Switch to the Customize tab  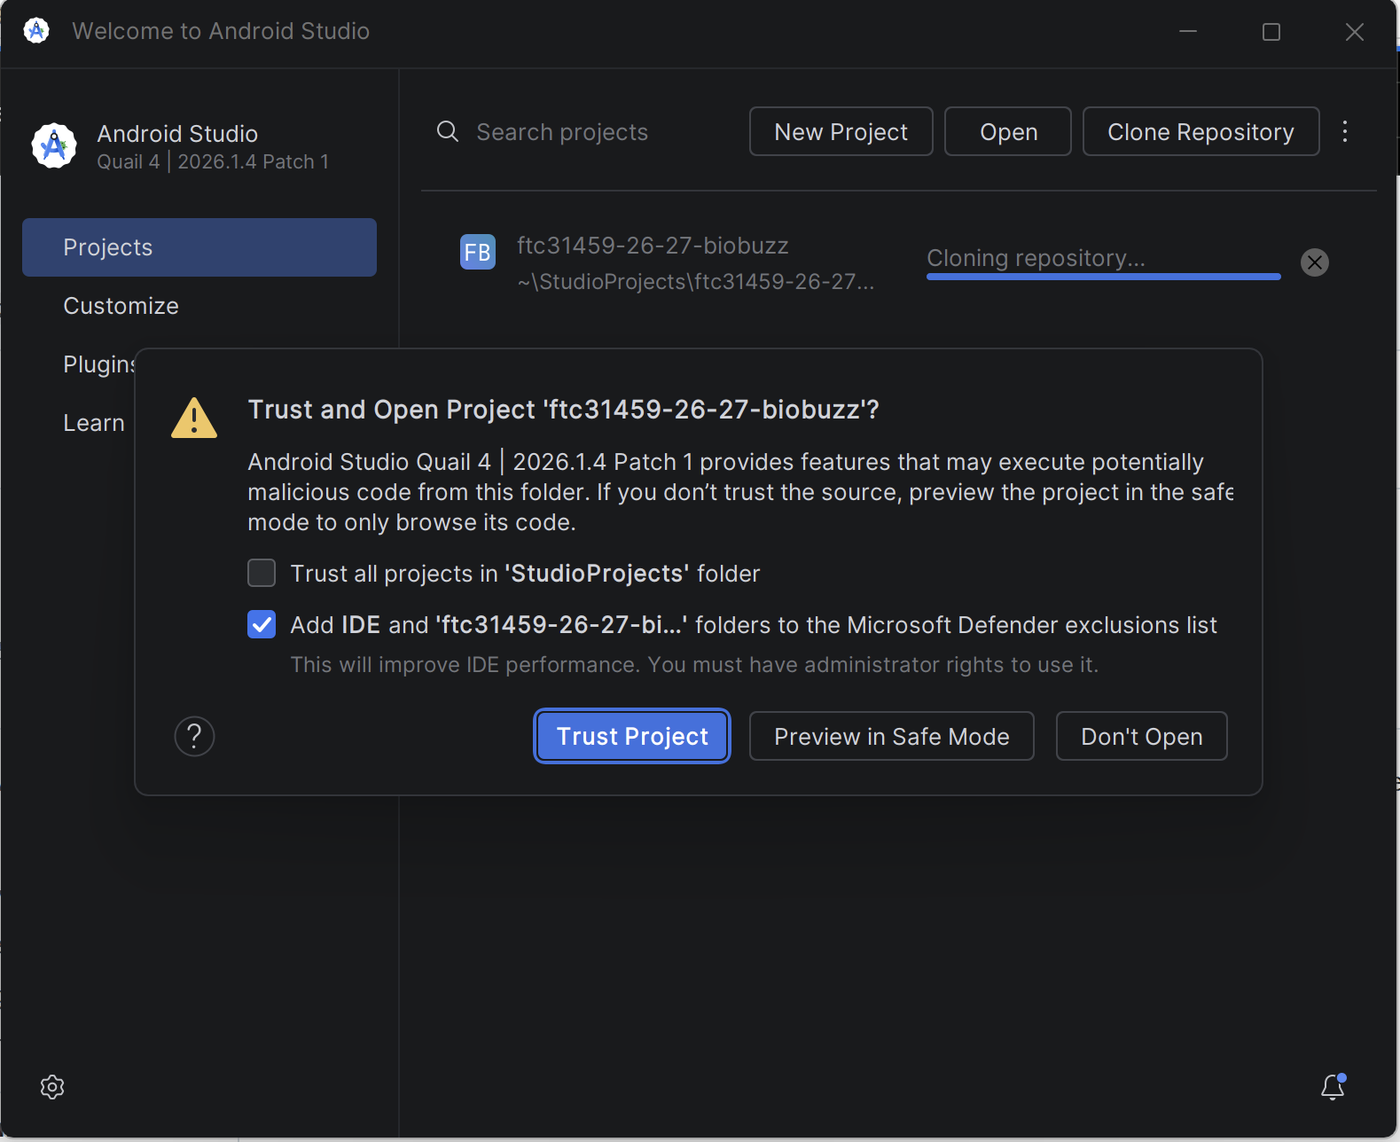pyautogui.click(x=121, y=306)
